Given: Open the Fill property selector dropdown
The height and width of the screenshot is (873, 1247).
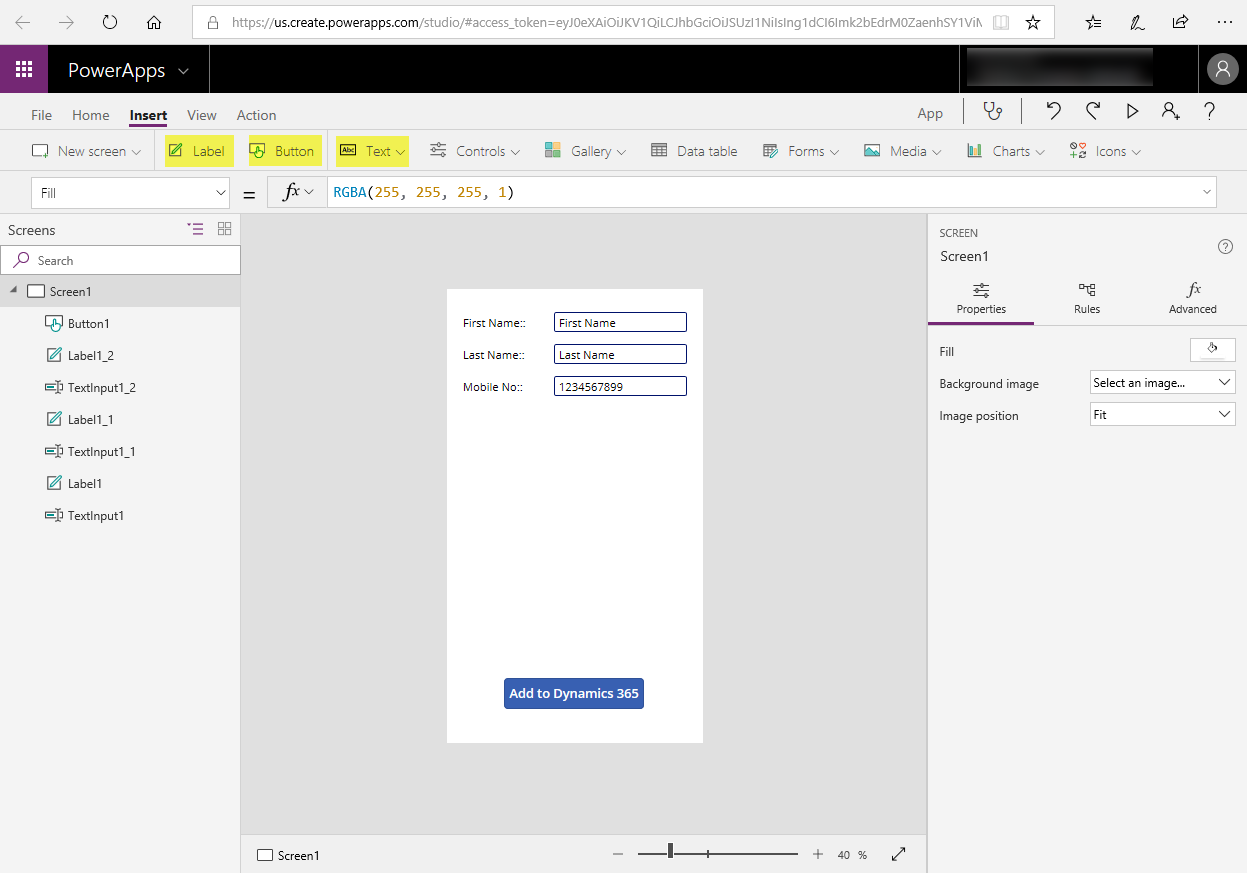Looking at the screenshot, I should 131,193.
